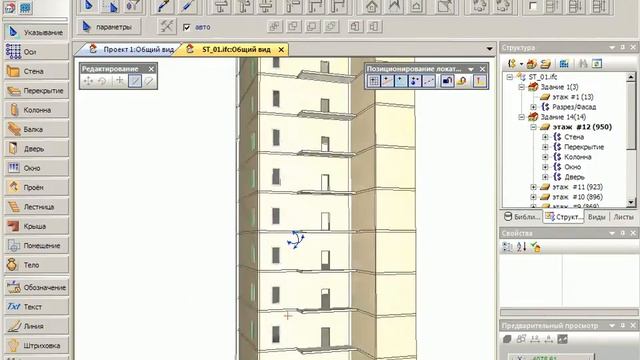The width and height of the screenshot is (640, 360).
Task: Close the Редактирование floating toolbar
Action: [x=151, y=69]
